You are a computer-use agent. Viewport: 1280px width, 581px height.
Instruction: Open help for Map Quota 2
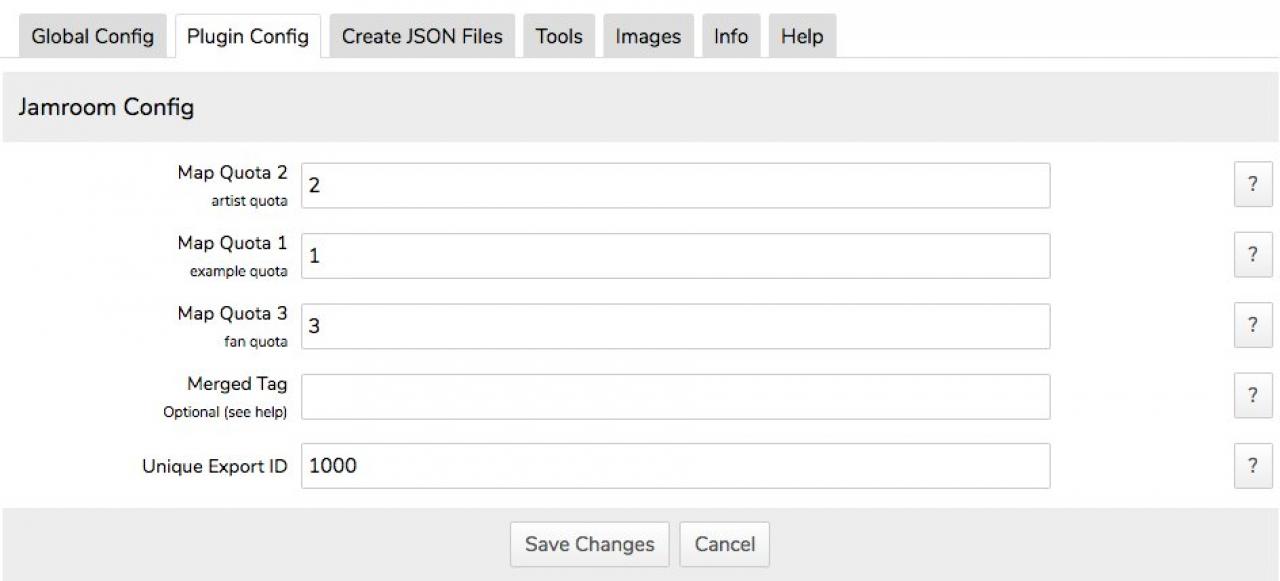(1253, 185)
